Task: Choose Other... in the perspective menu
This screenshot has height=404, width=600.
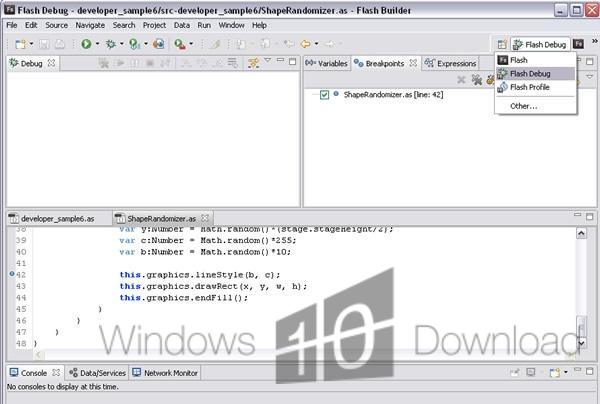Action: [536, 106]
